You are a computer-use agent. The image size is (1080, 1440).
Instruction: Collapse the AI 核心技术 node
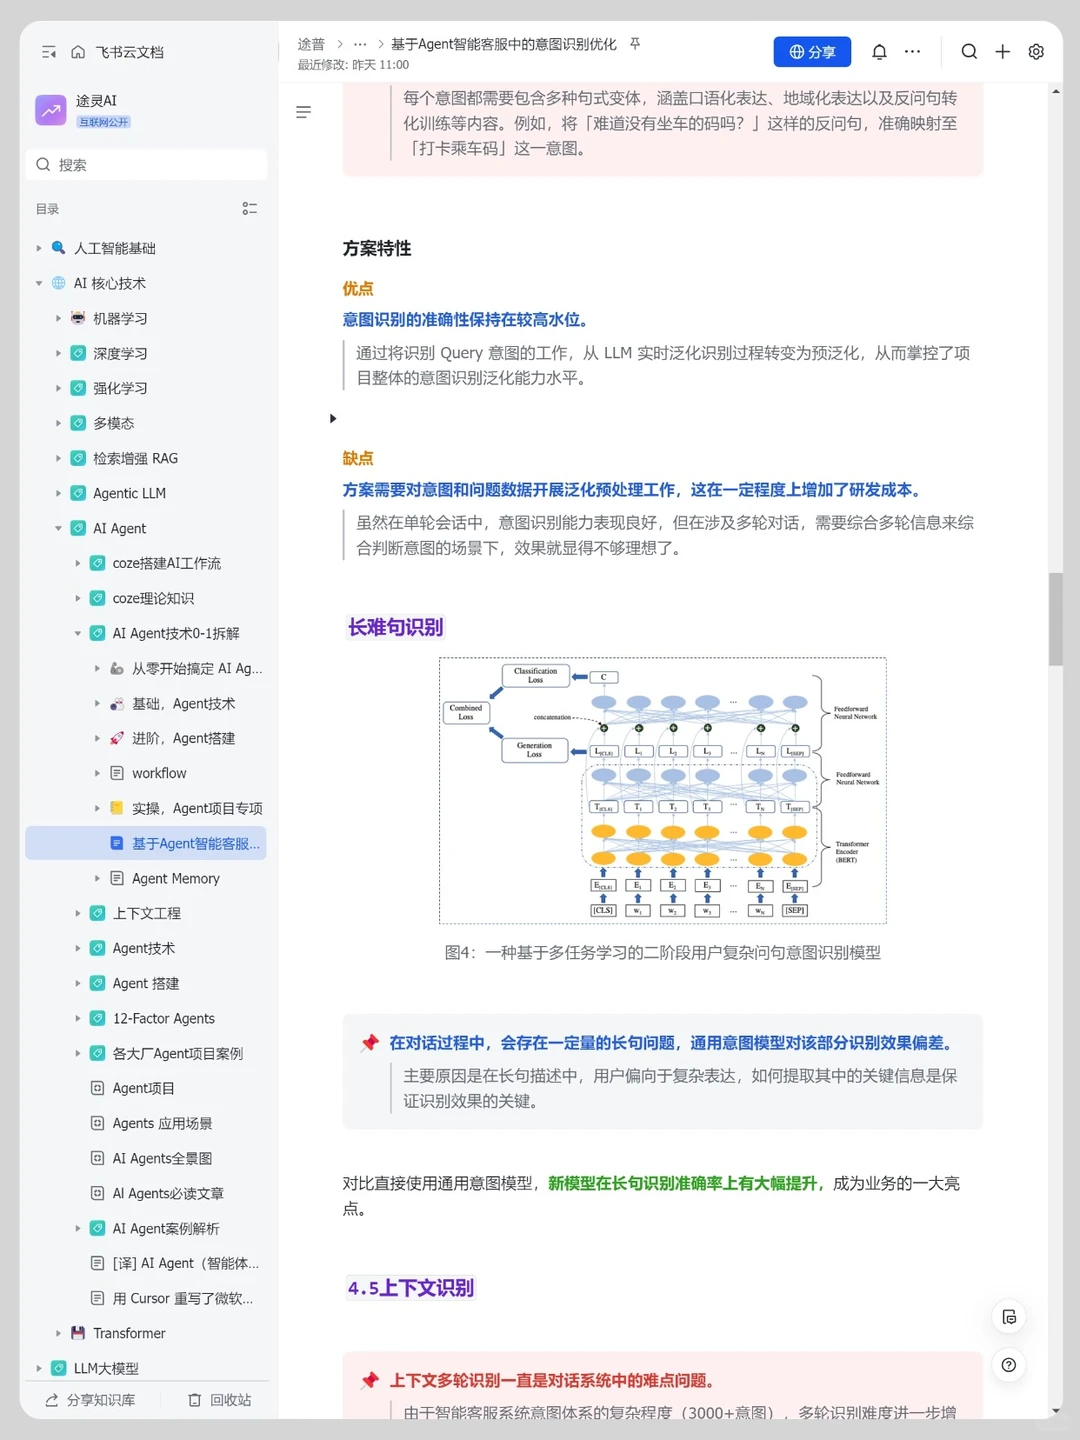coord(39,283)
